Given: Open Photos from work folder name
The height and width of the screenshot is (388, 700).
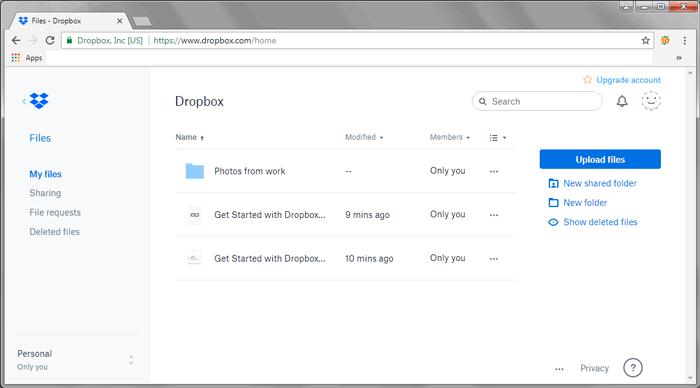Looking at the screenshot, I should coord(250,171).
